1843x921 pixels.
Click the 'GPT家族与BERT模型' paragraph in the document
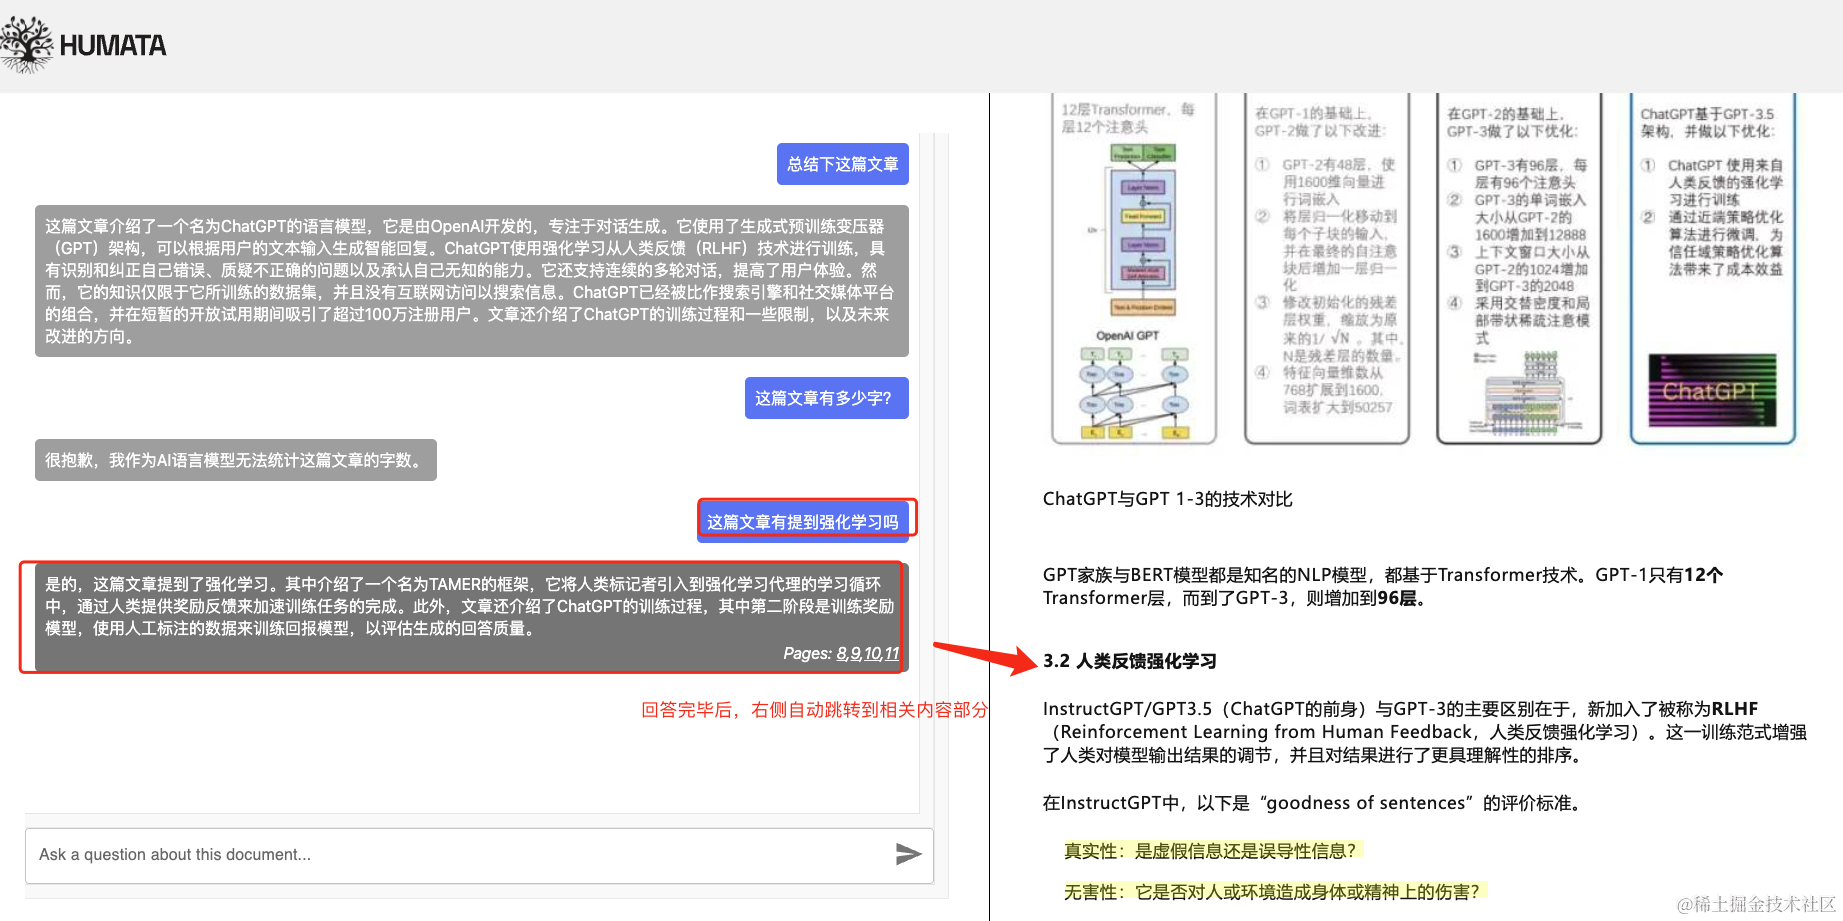[x=1382, y=586]
